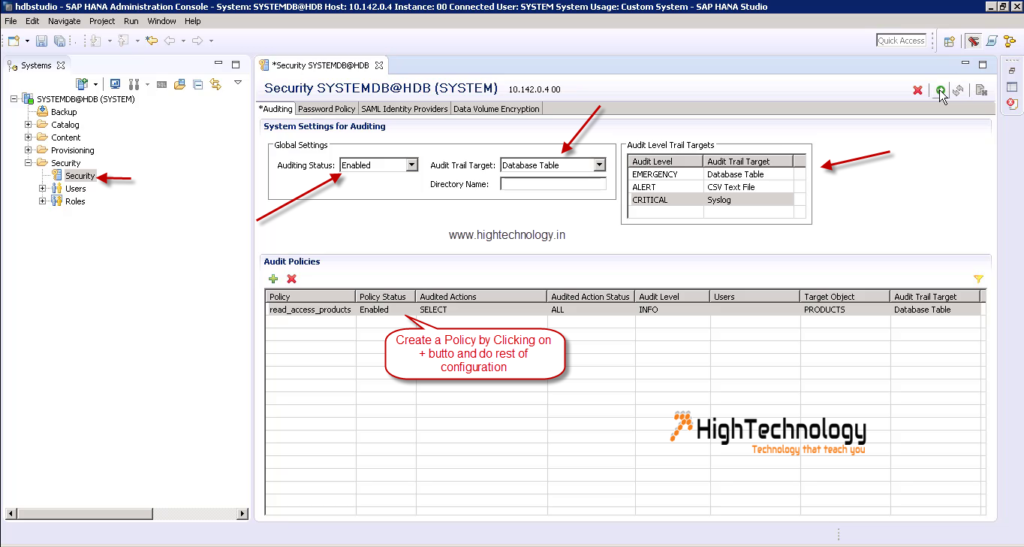Switch to the Modeler perspective yellow-nodes icon
The image size is (1024, 547).
pos(1010,40)
